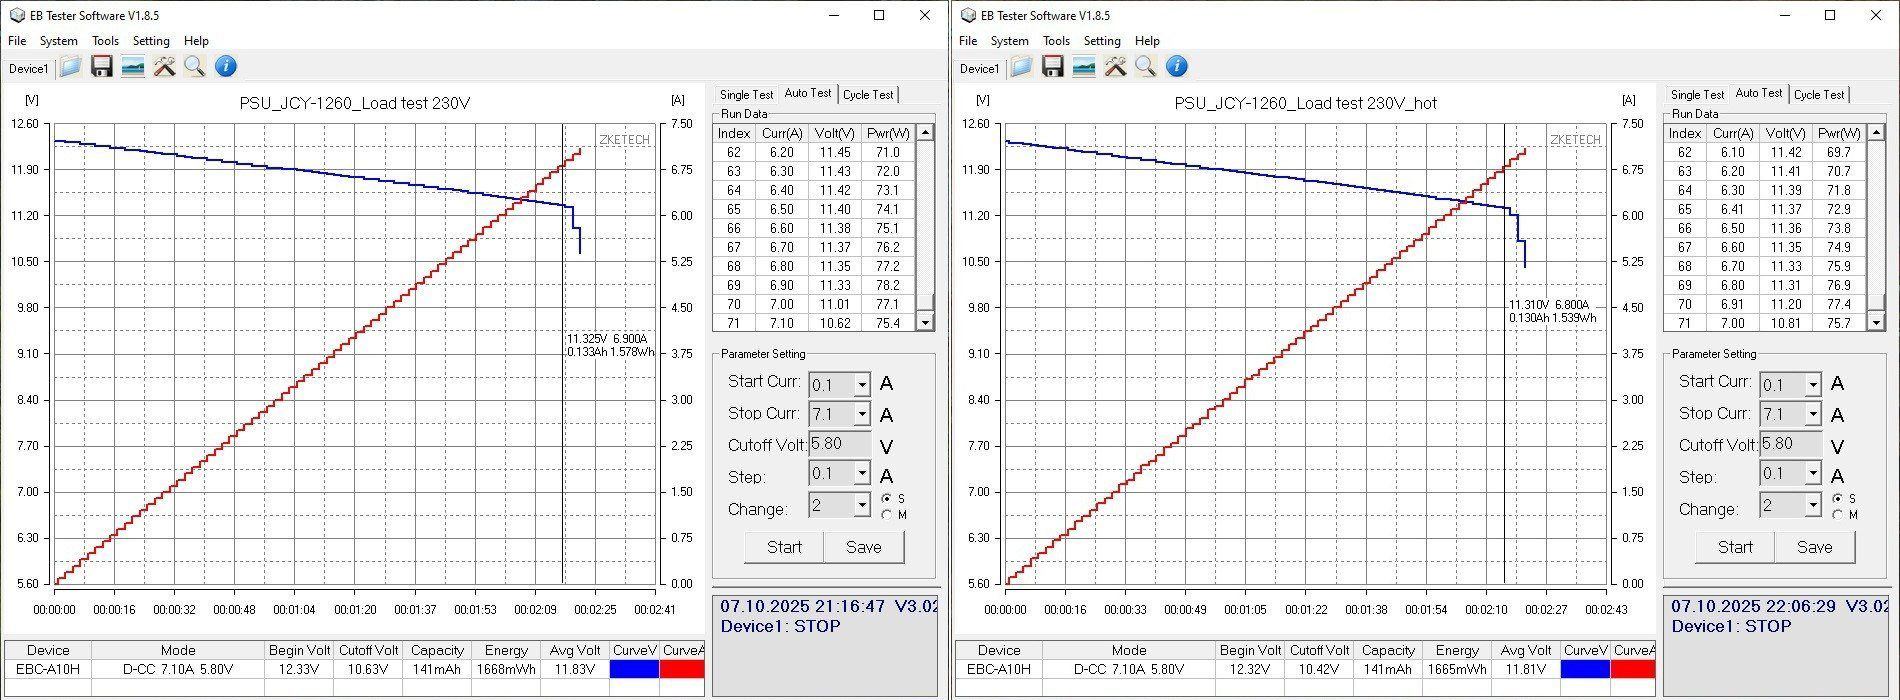Open the Step dropdown in left window
1900x700 pixels.
click(861, 474)
